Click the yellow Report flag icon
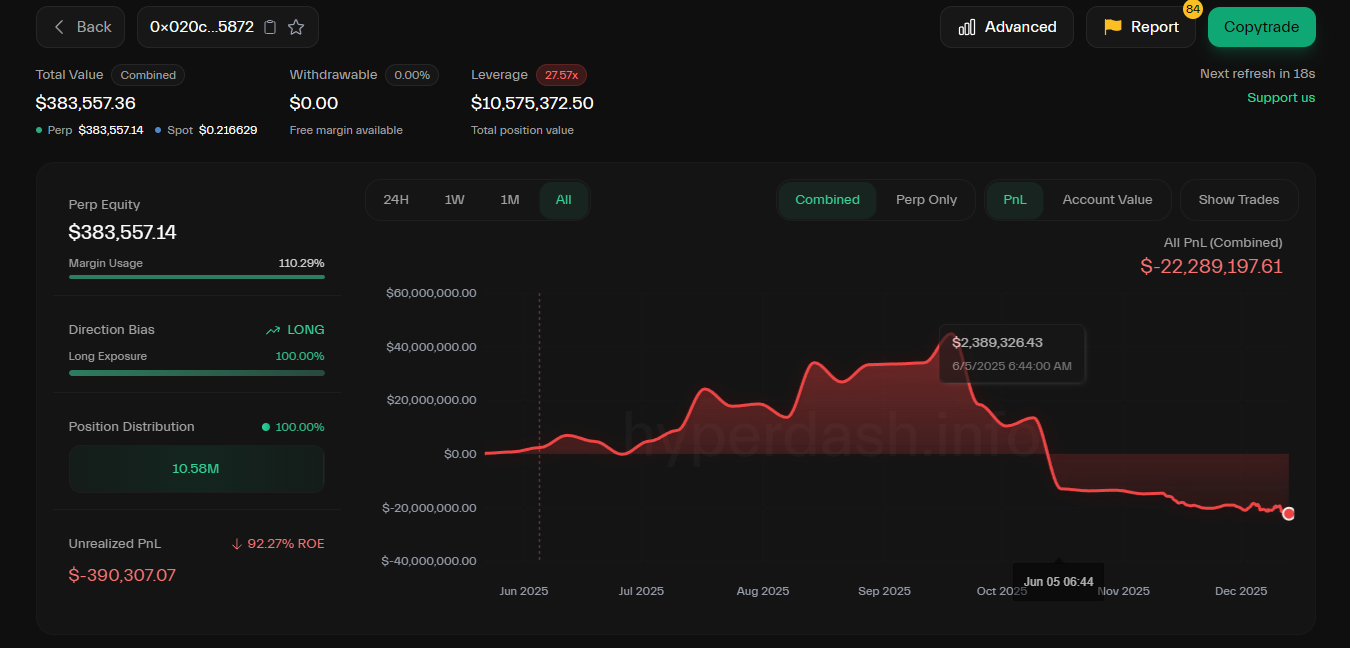The image size is (1350, 648). 1112,27
